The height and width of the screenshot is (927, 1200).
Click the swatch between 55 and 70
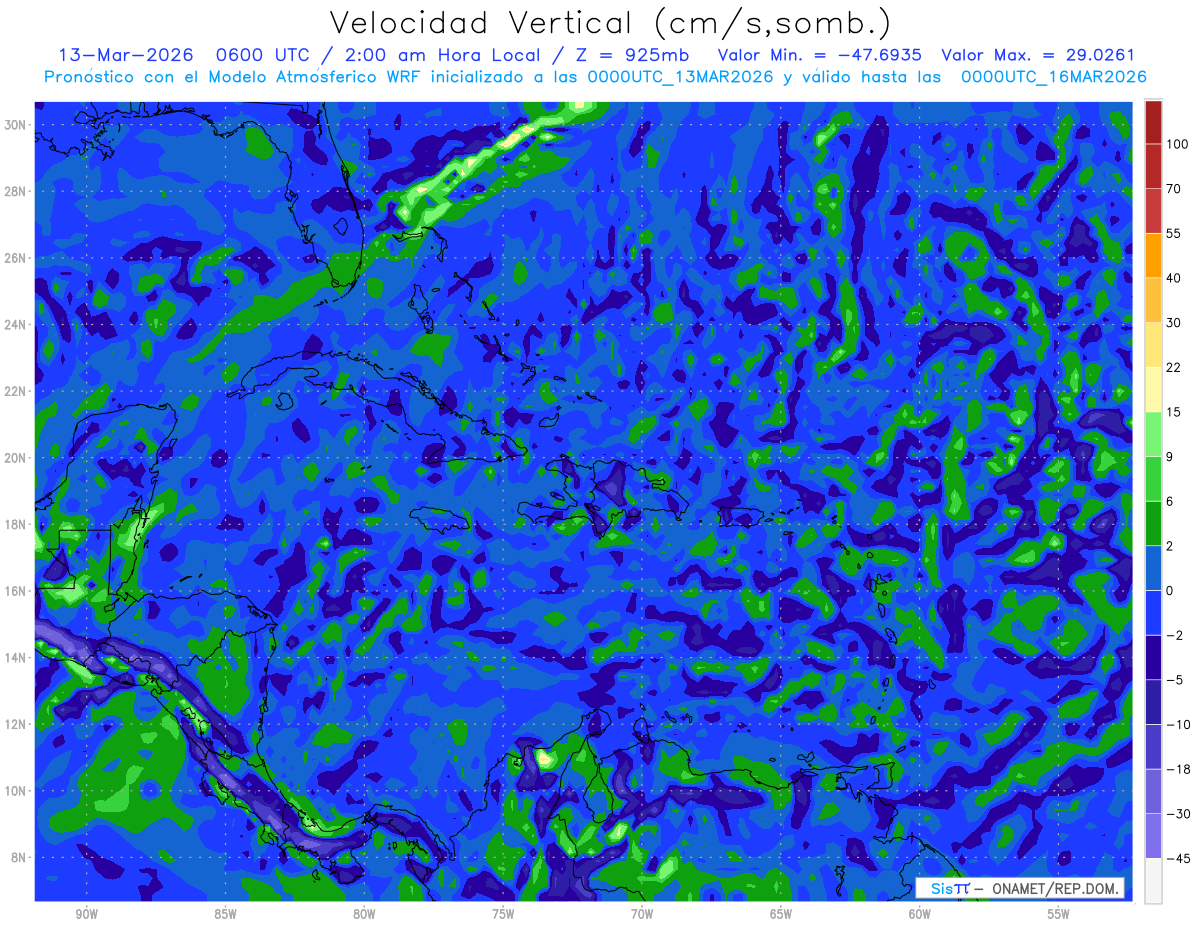point(1153,211)
